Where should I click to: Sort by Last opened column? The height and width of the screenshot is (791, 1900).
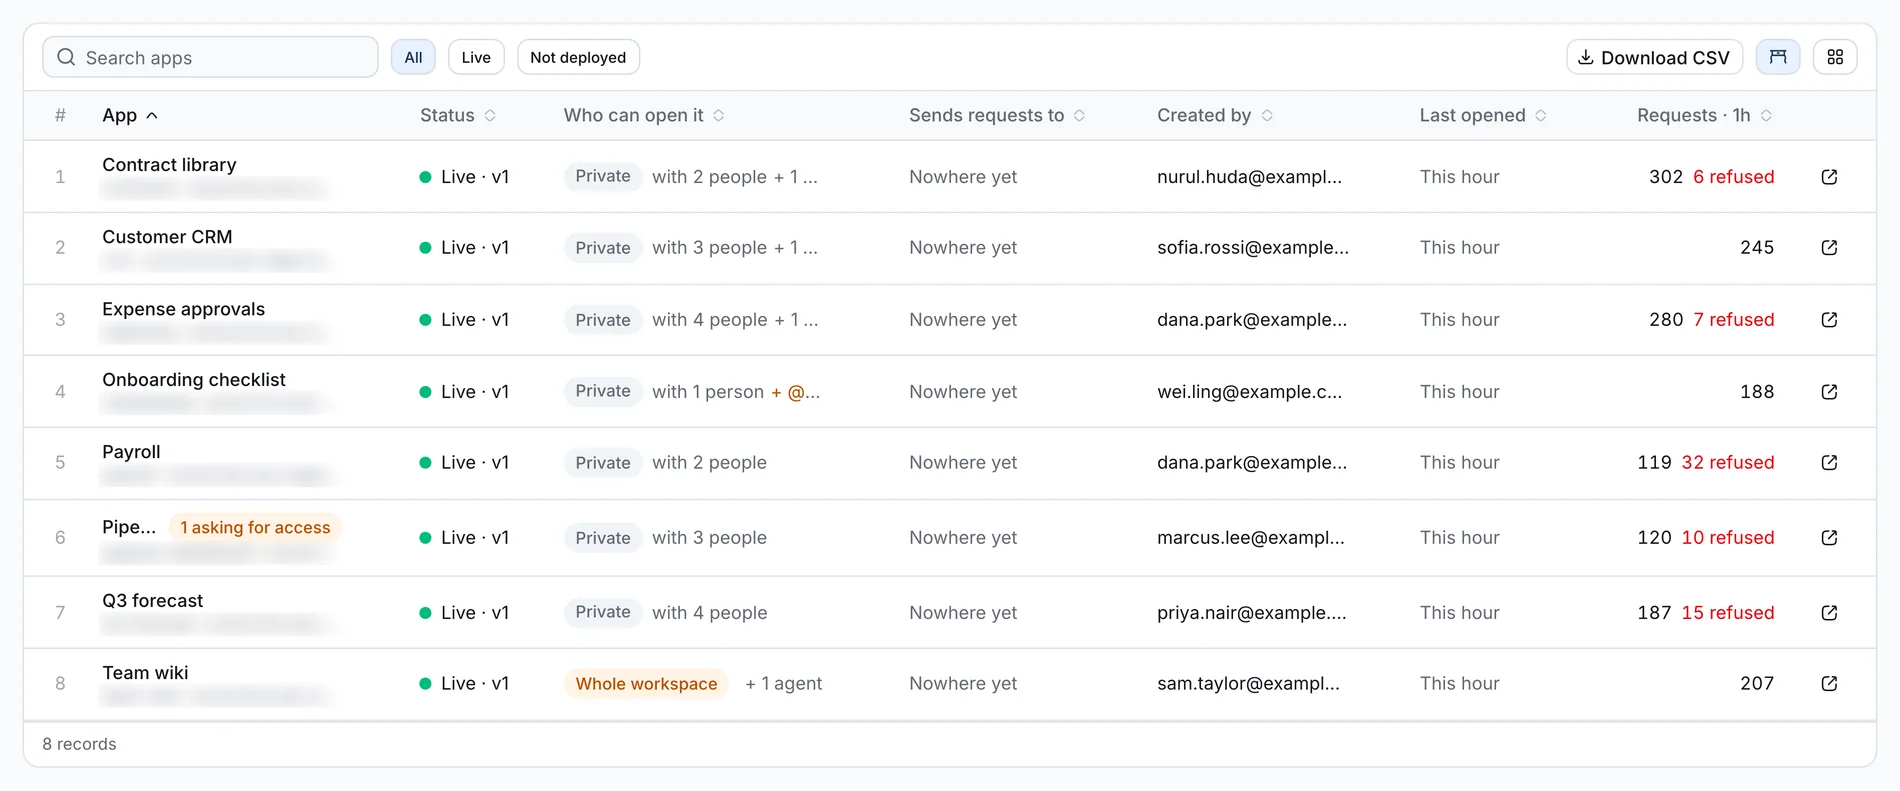(x=1483, y=115)
